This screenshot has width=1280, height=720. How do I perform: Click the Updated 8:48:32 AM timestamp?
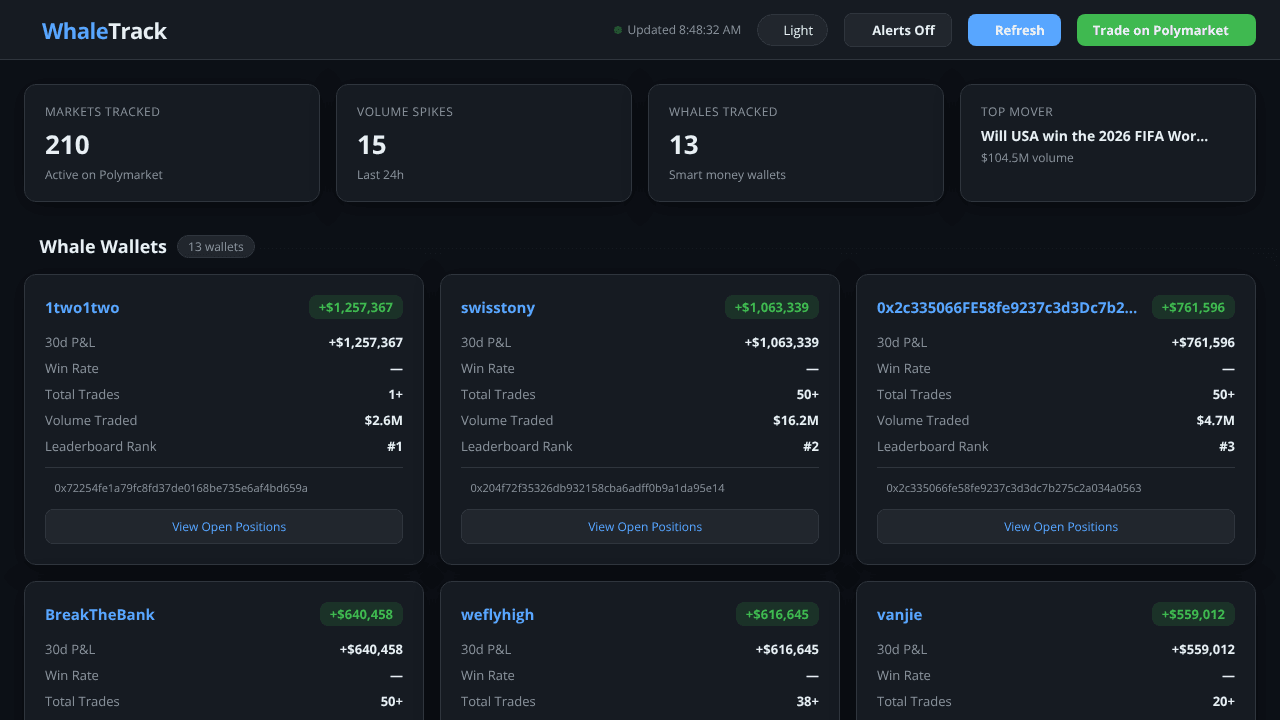(684, 30)
